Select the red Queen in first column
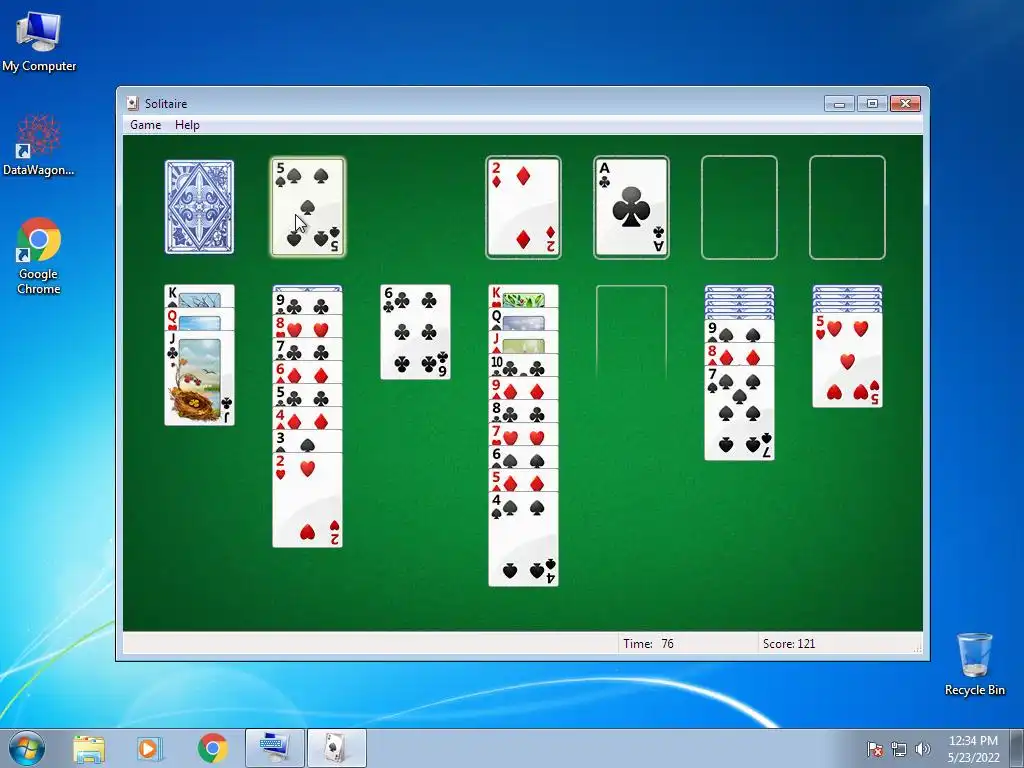1024x768 pixels. [x=199, y=319]
